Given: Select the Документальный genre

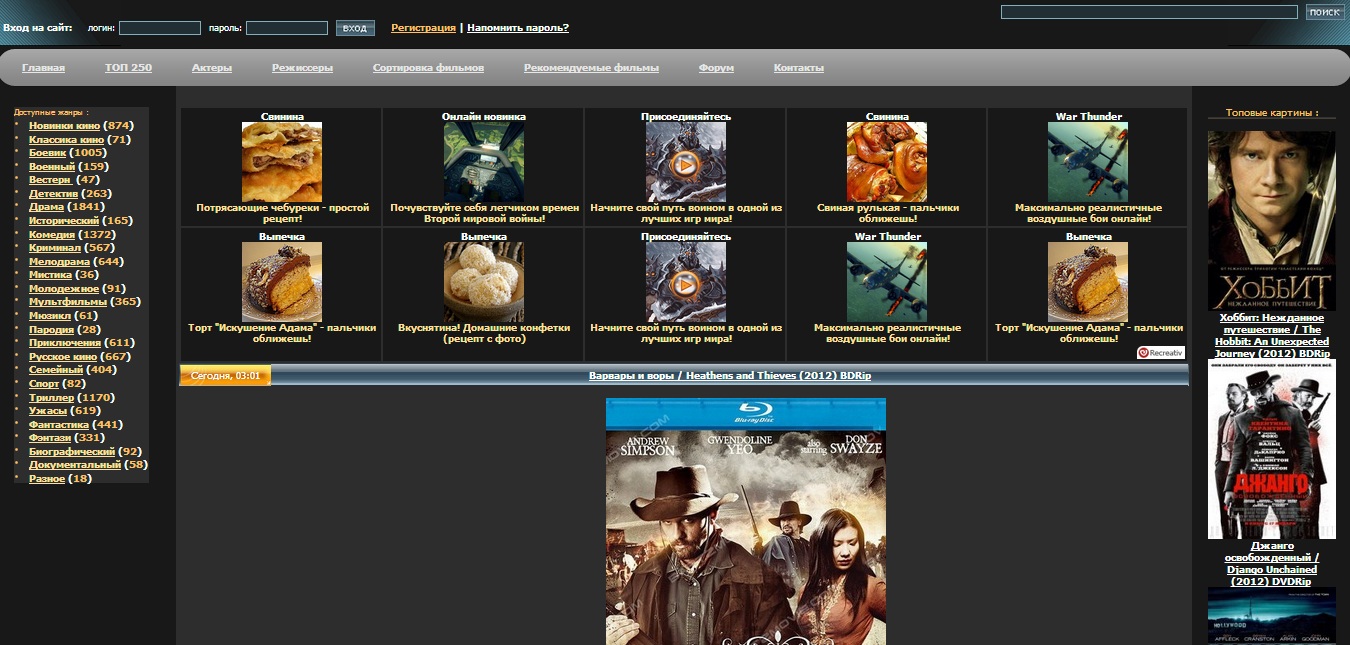Looking at the screenshot, I should (x=75, y=464).
